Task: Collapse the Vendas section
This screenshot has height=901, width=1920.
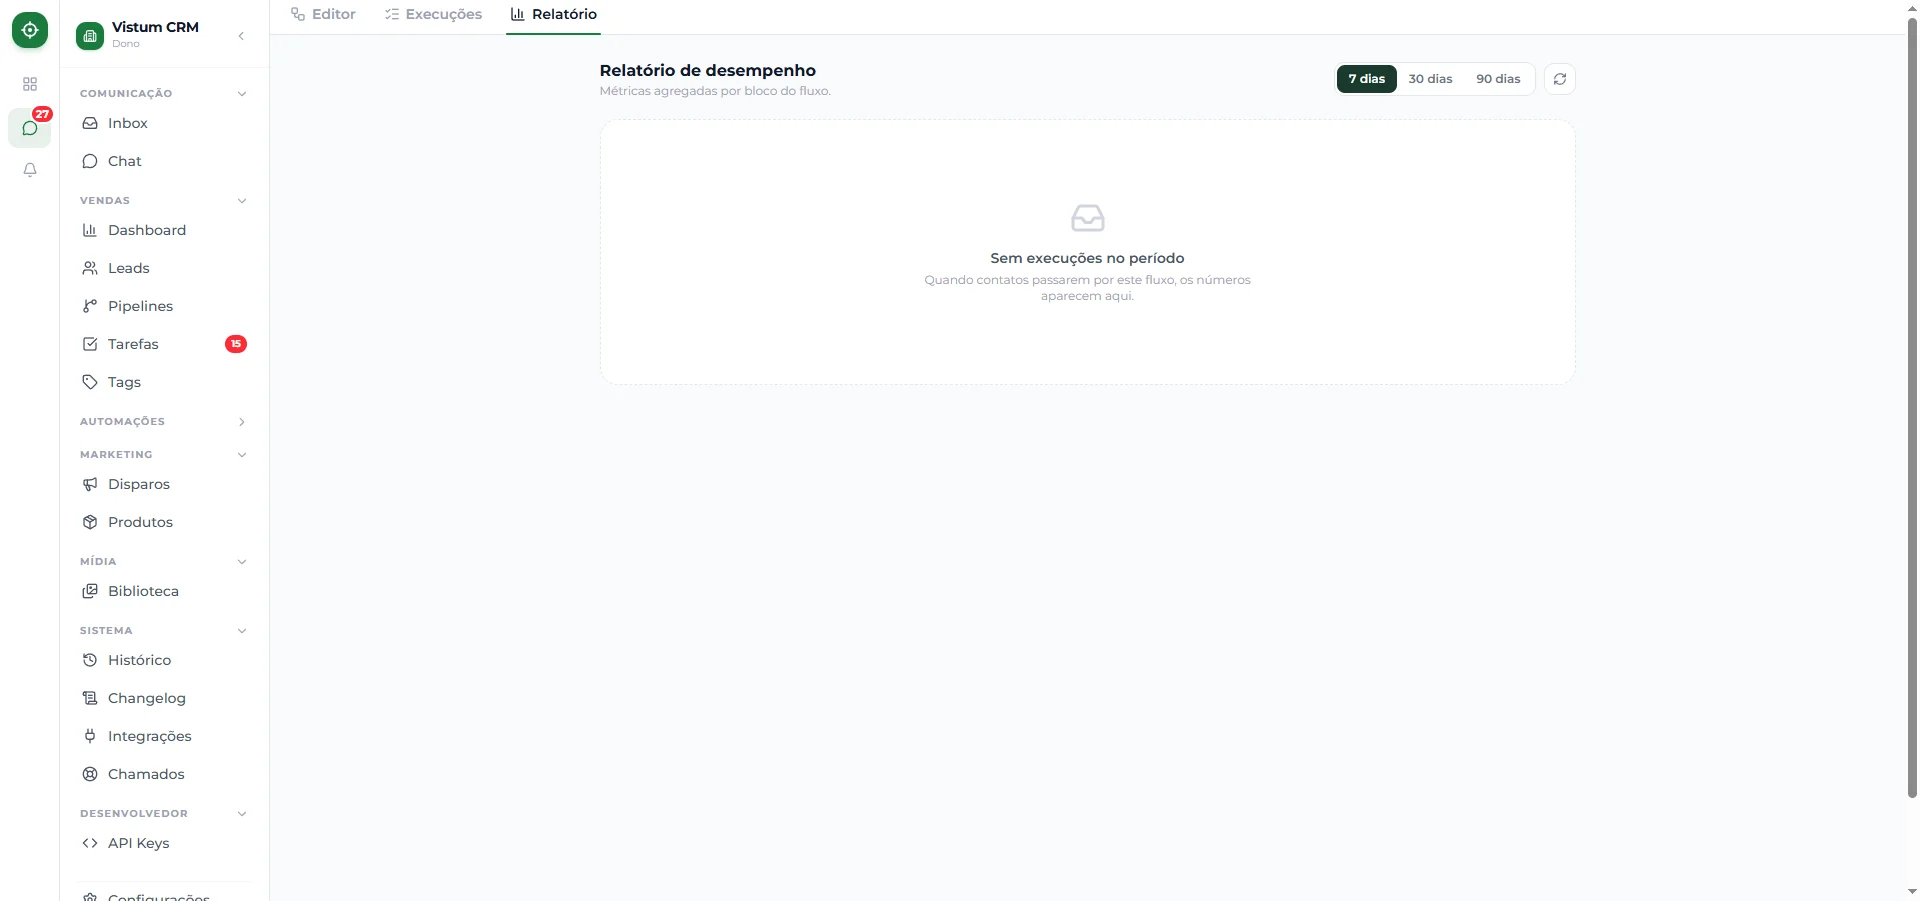Action: (x=241, y=200)
